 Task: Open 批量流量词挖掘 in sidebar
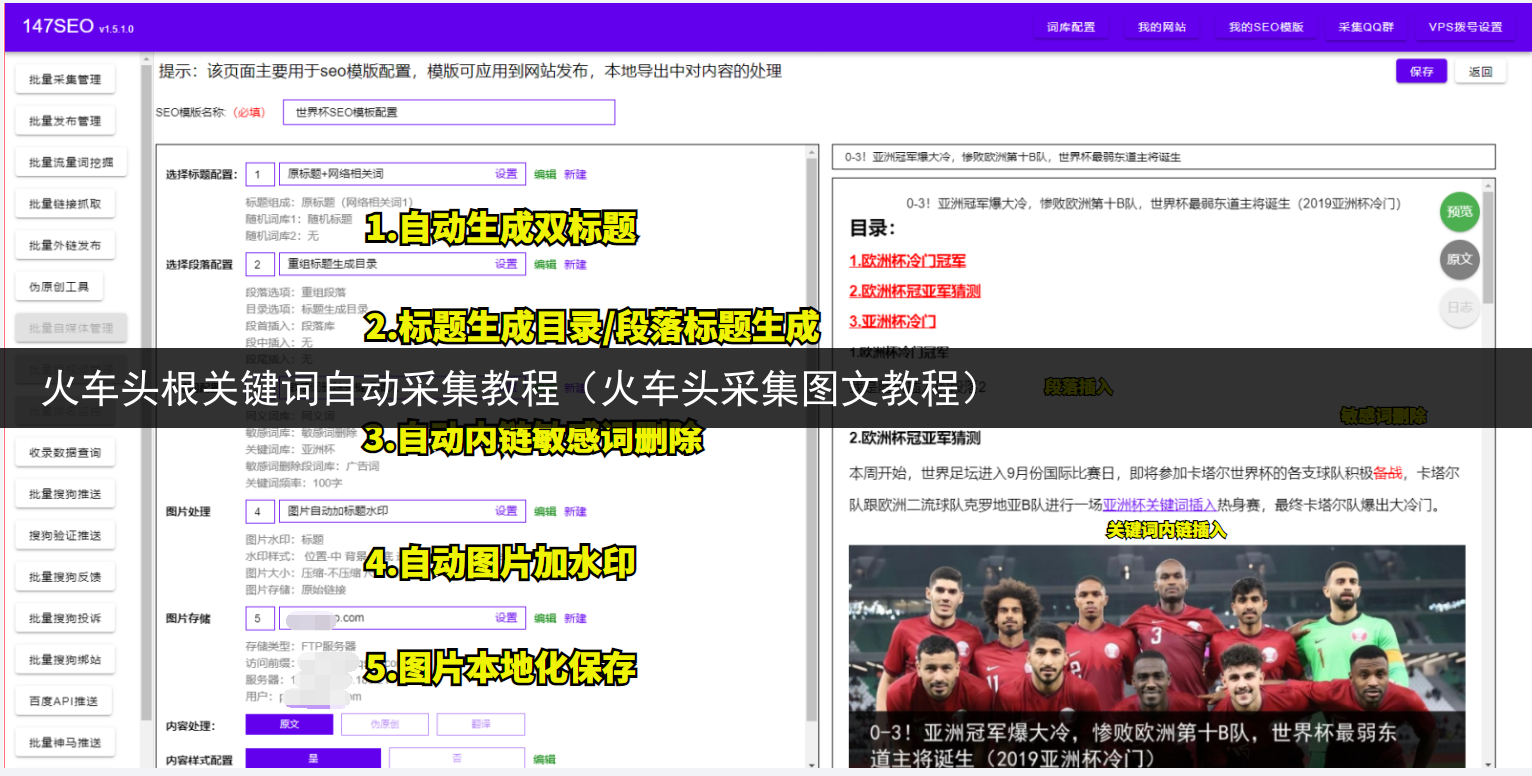tap(71, 163)
